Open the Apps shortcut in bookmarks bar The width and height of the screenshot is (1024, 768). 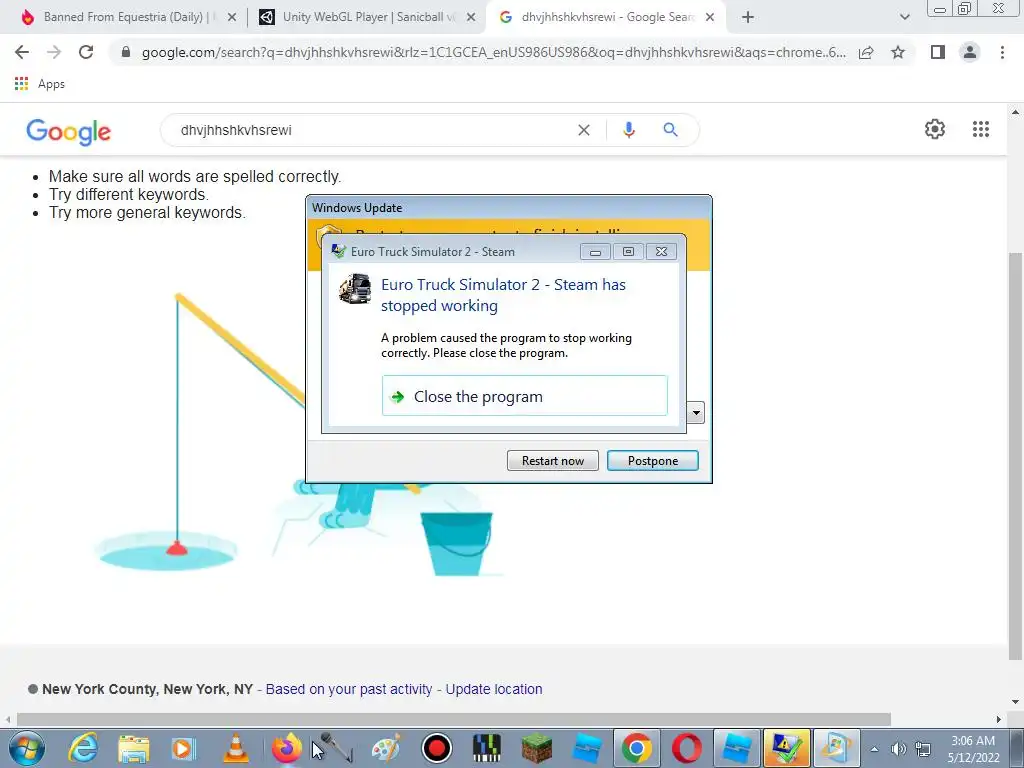[40, 84]
